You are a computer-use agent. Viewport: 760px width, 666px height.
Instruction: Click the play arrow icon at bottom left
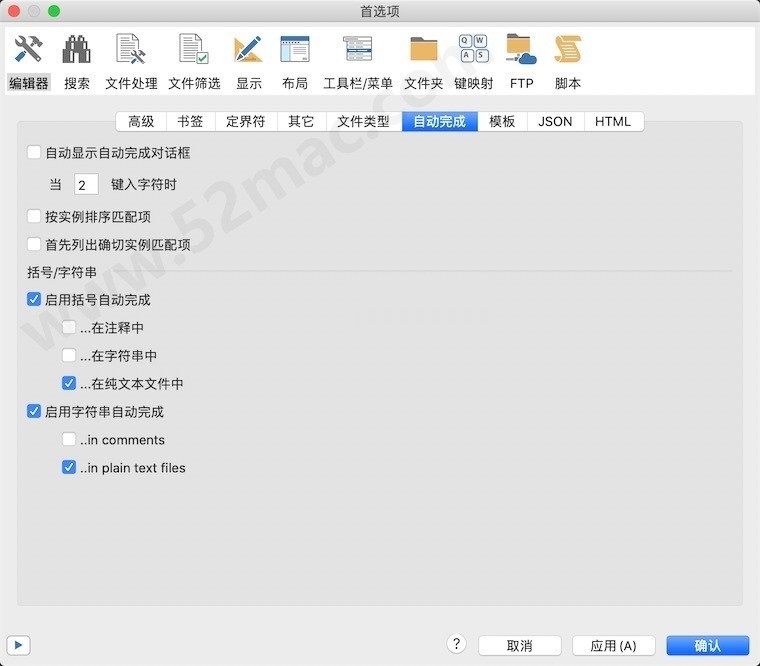18,645
